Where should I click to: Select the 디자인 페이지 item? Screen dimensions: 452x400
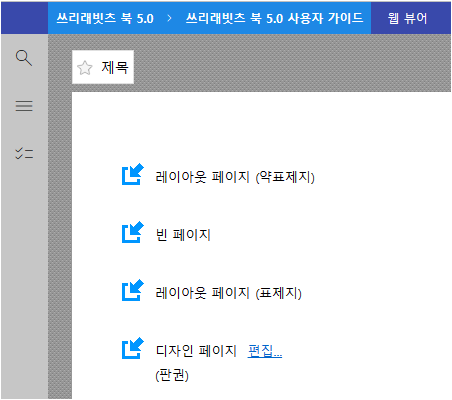coord(196,351)
